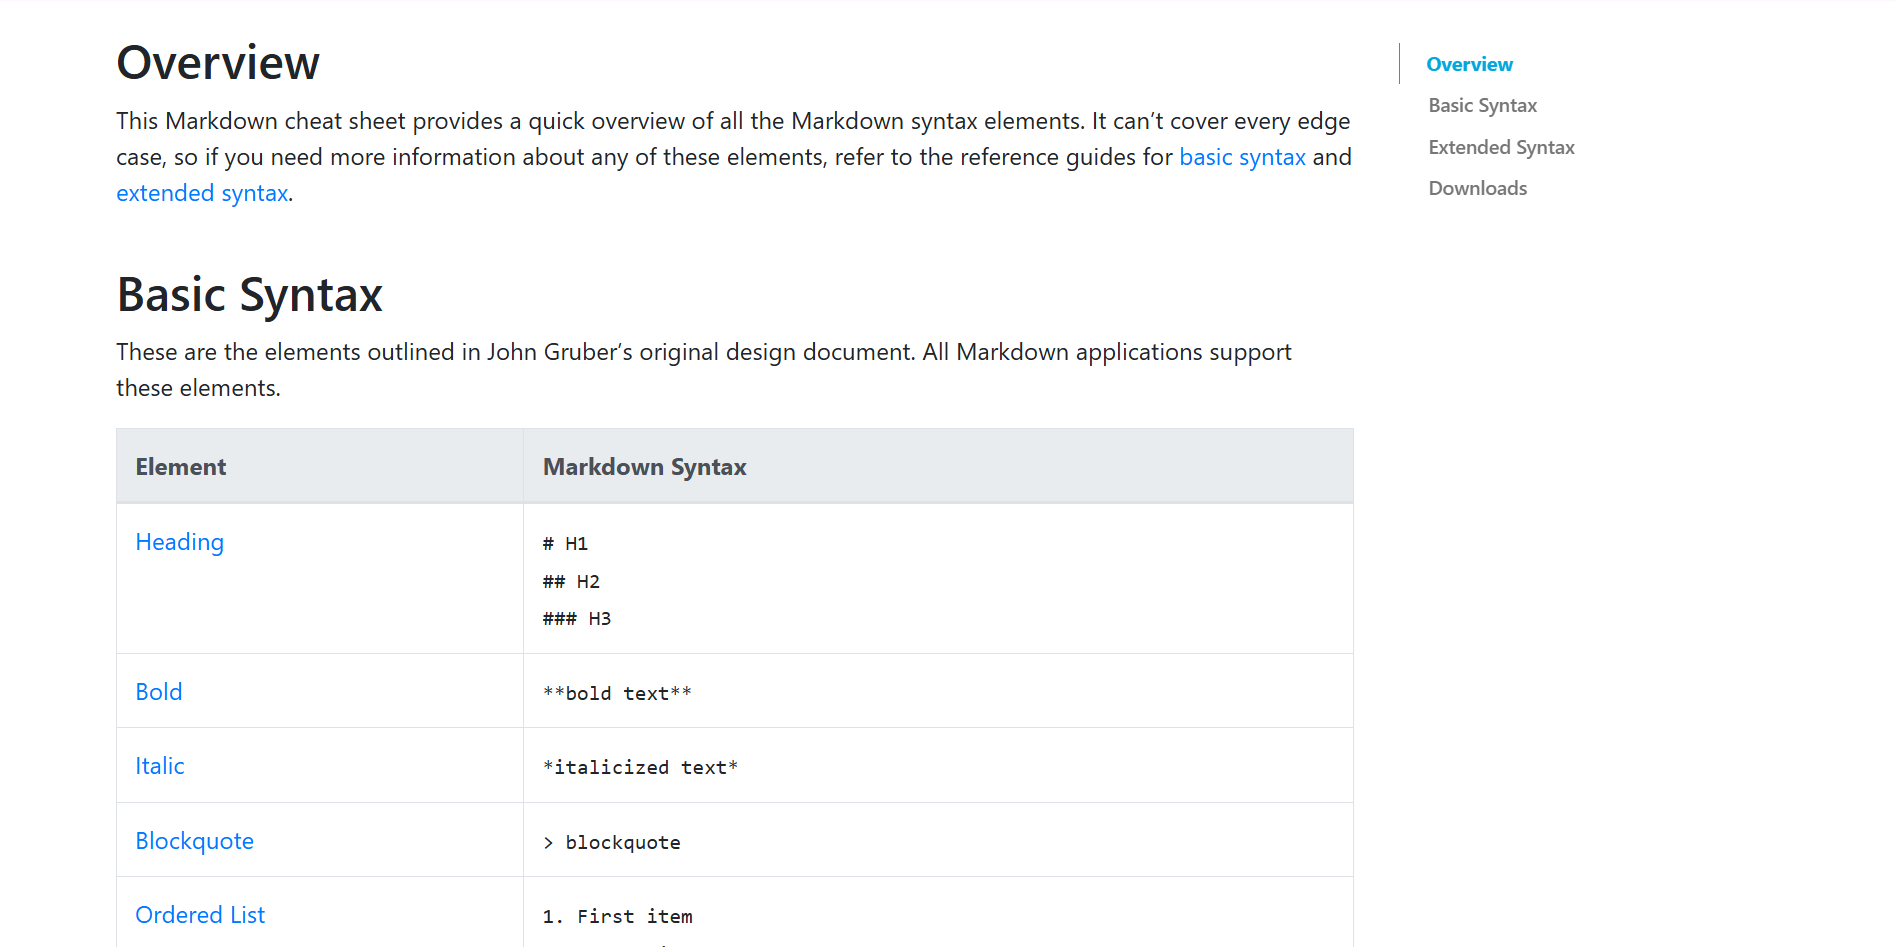Open the Italic element link
Image resolution: width=1897 pixels, height=947 pixels.
160,766
